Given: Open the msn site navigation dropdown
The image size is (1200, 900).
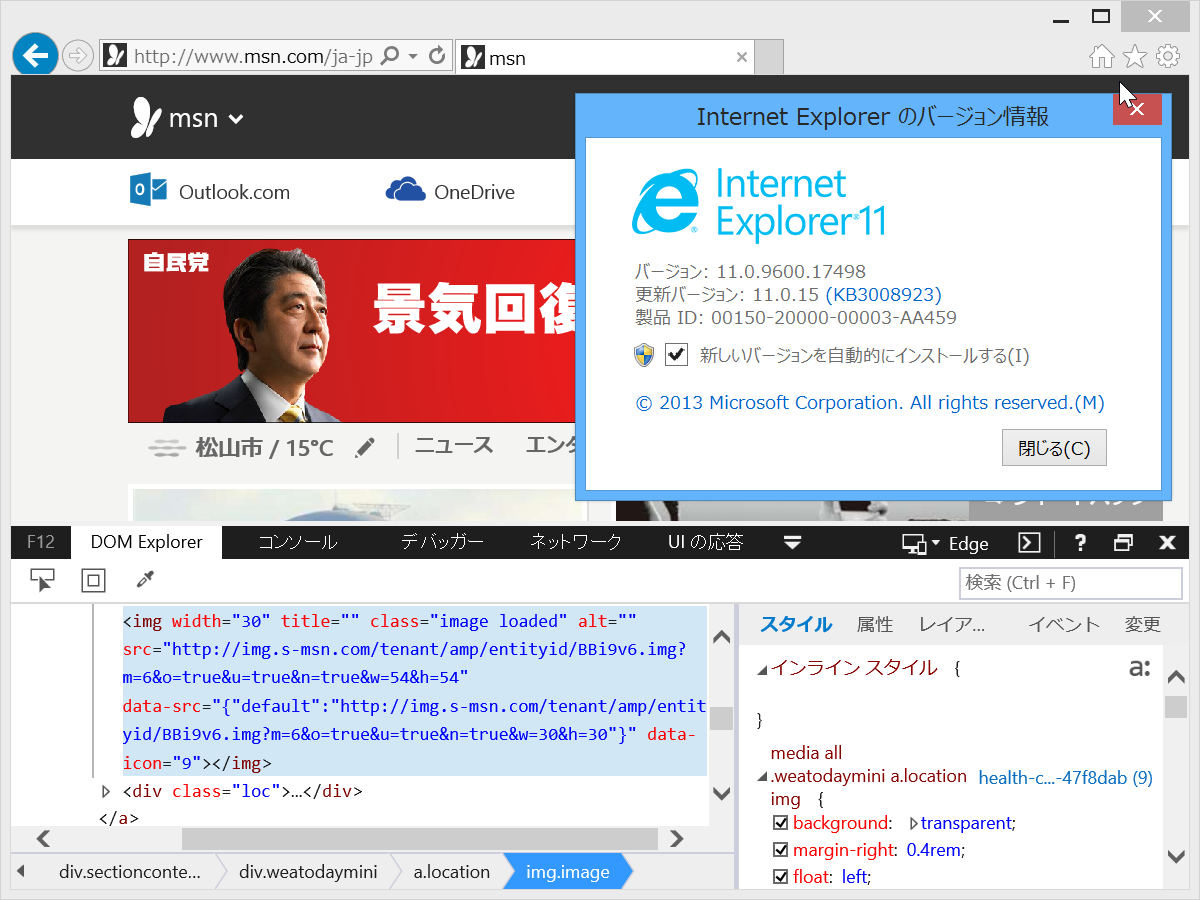Looking at the screenshot, I should [236, 118].
